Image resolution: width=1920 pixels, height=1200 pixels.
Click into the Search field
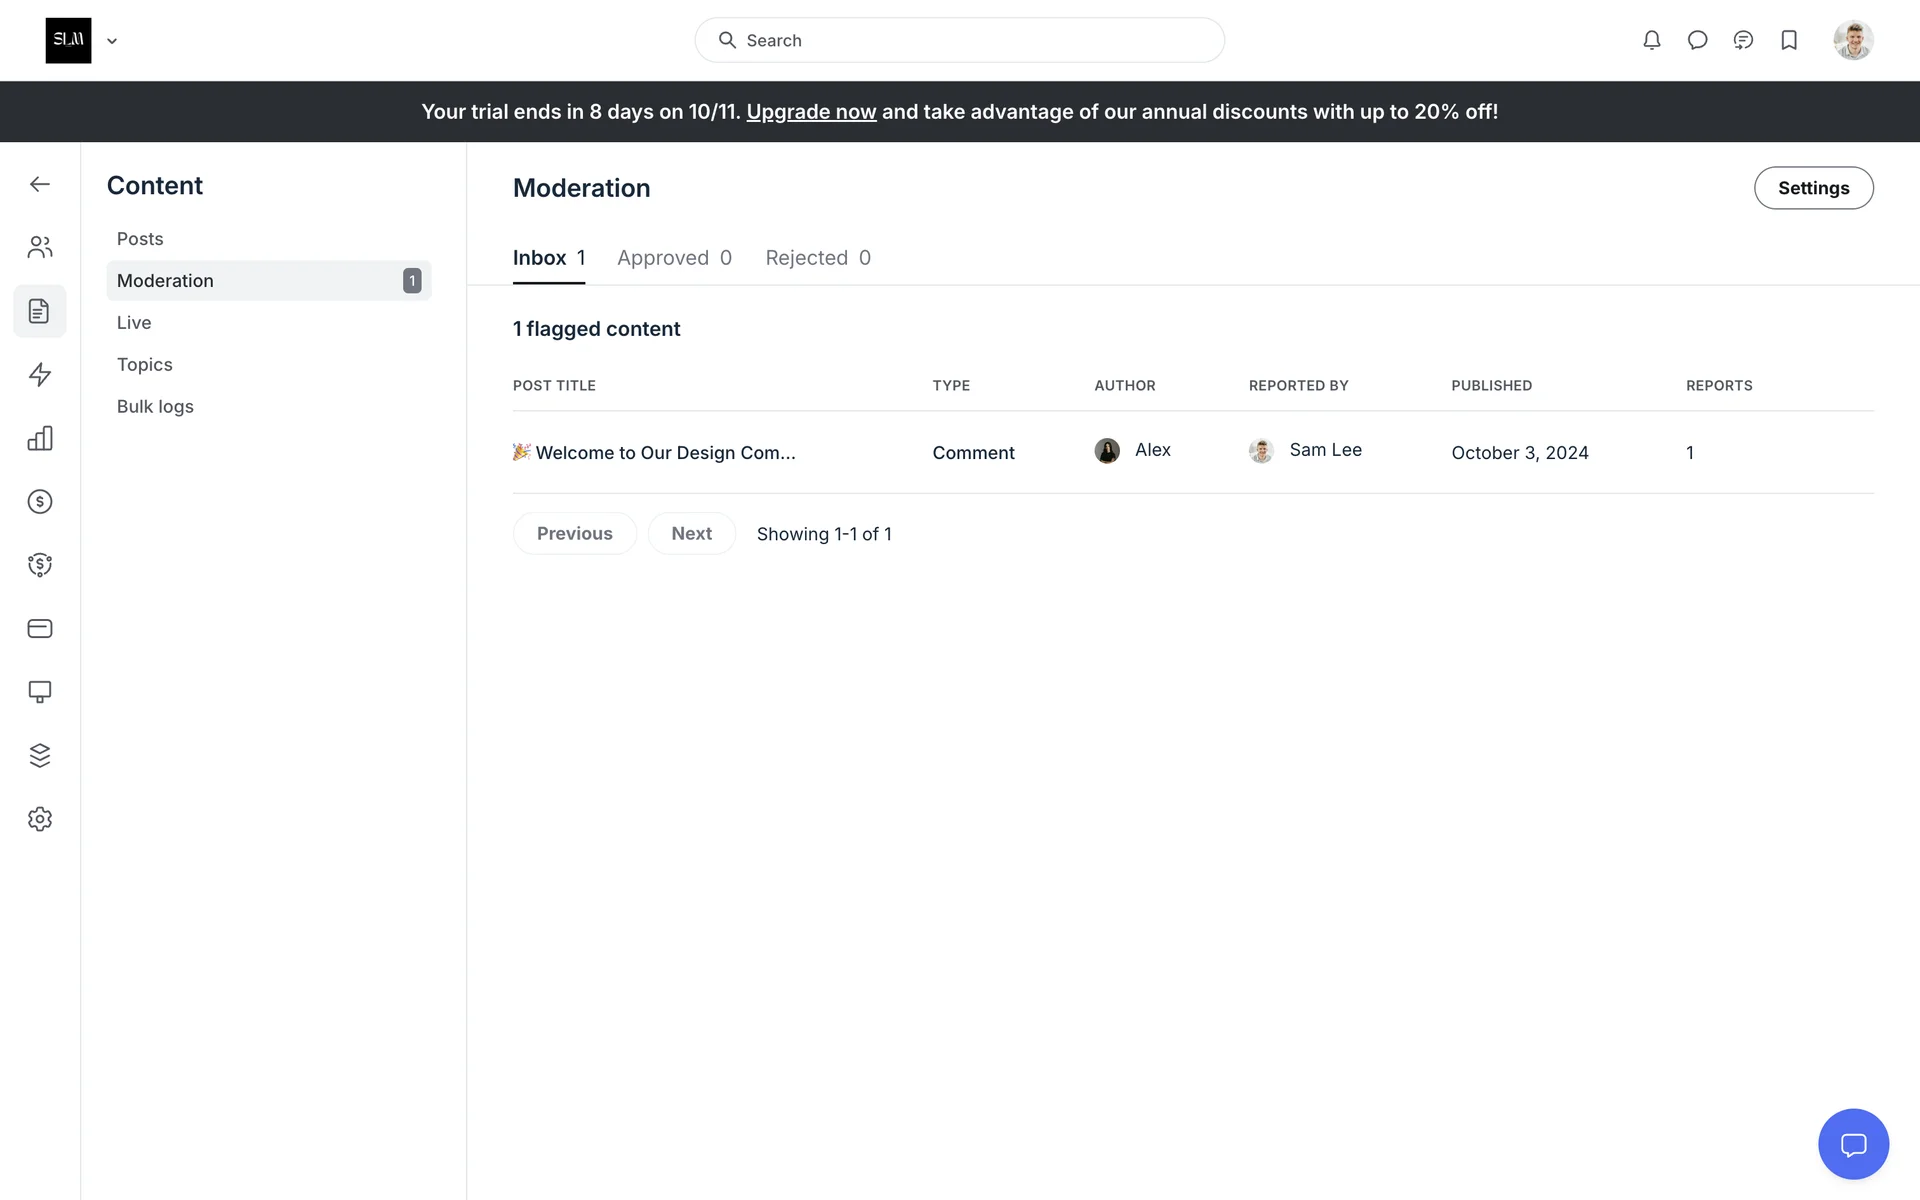tap(960, 40)
